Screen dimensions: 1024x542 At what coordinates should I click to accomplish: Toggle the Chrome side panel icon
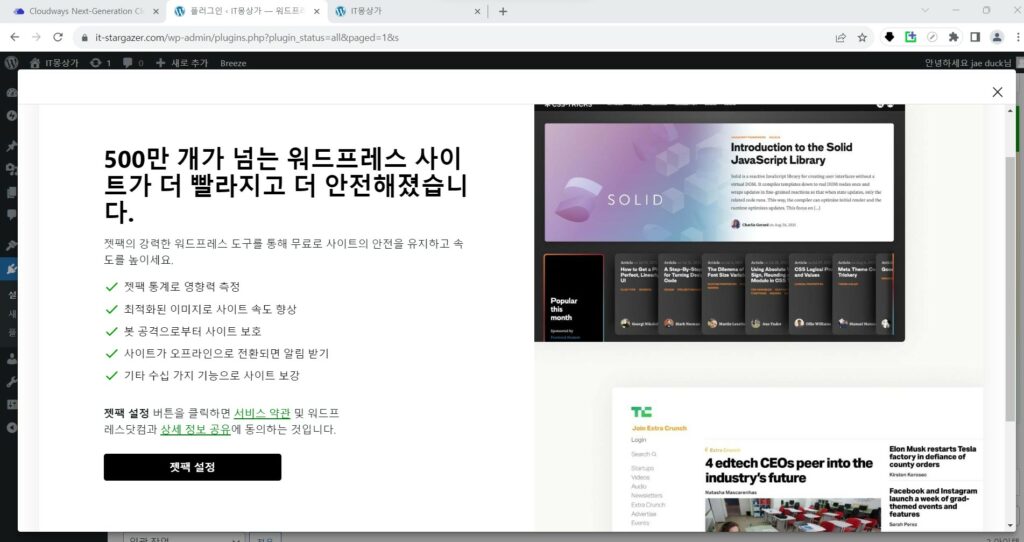click(x=975, y=37)
